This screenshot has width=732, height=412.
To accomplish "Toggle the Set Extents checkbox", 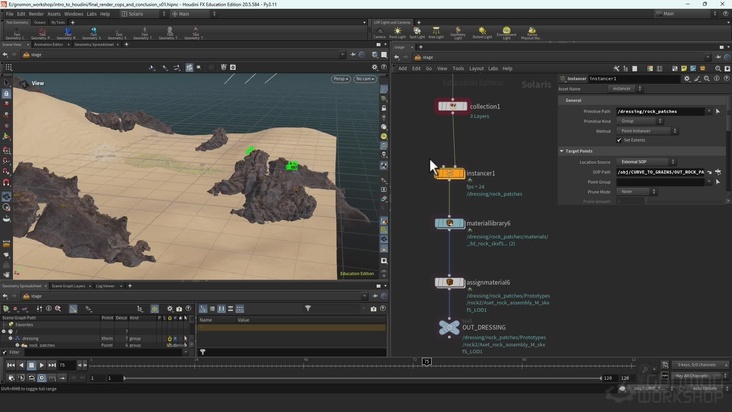I will pos(619,140).
